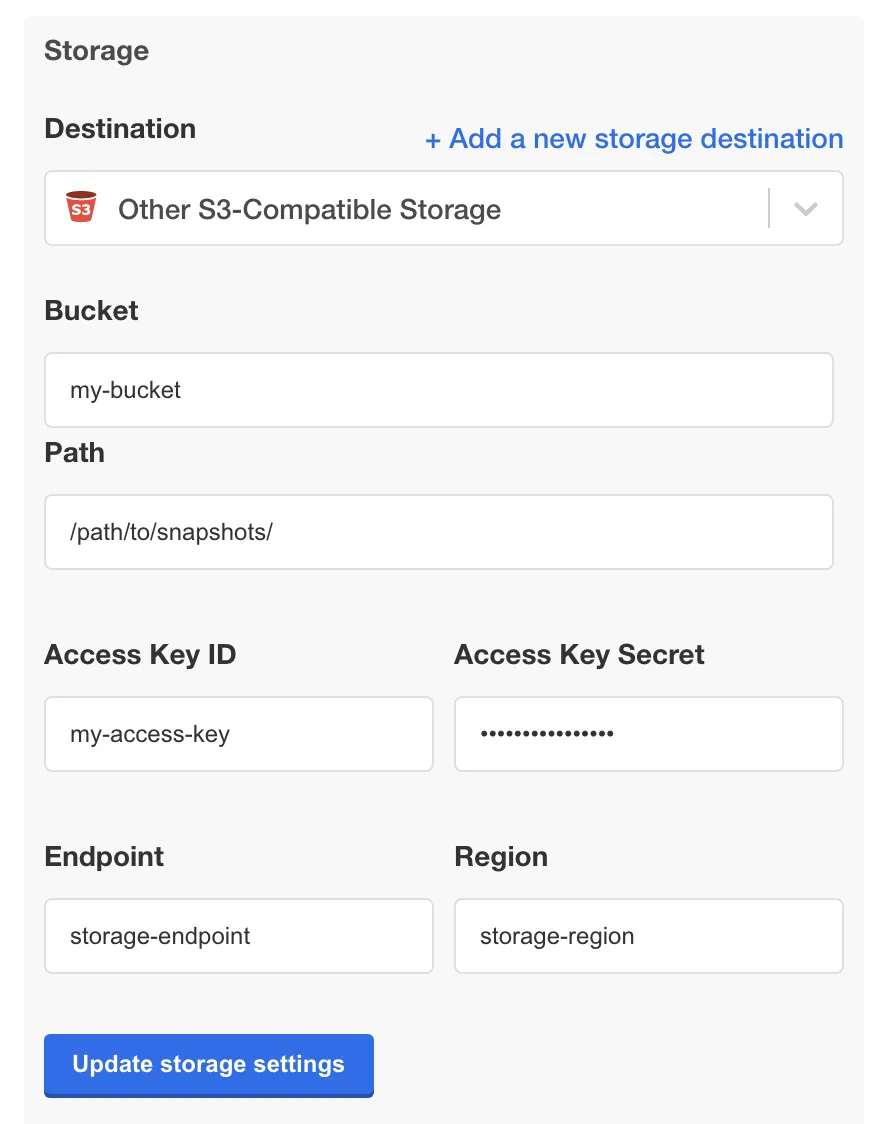This screenshot has height=1124, width=878.
Task: Click the Destination label
Action: (x=120, y=129)
